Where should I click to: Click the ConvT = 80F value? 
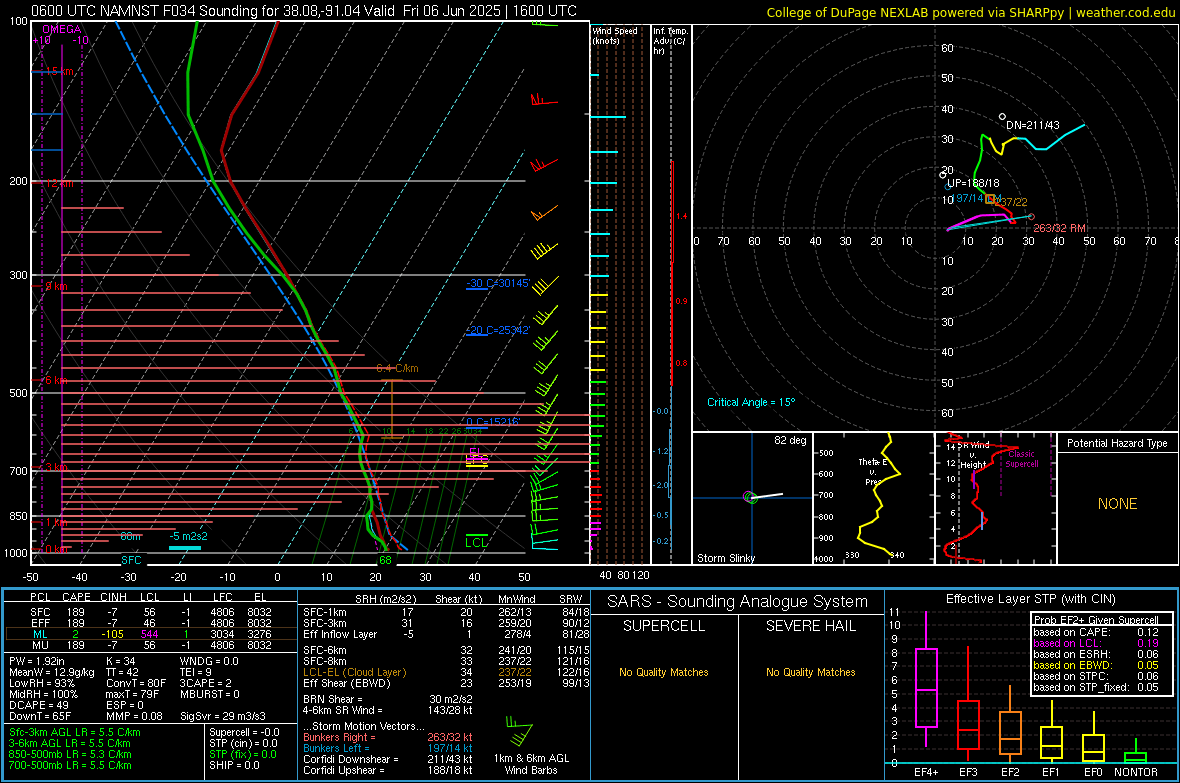[135, 683]
